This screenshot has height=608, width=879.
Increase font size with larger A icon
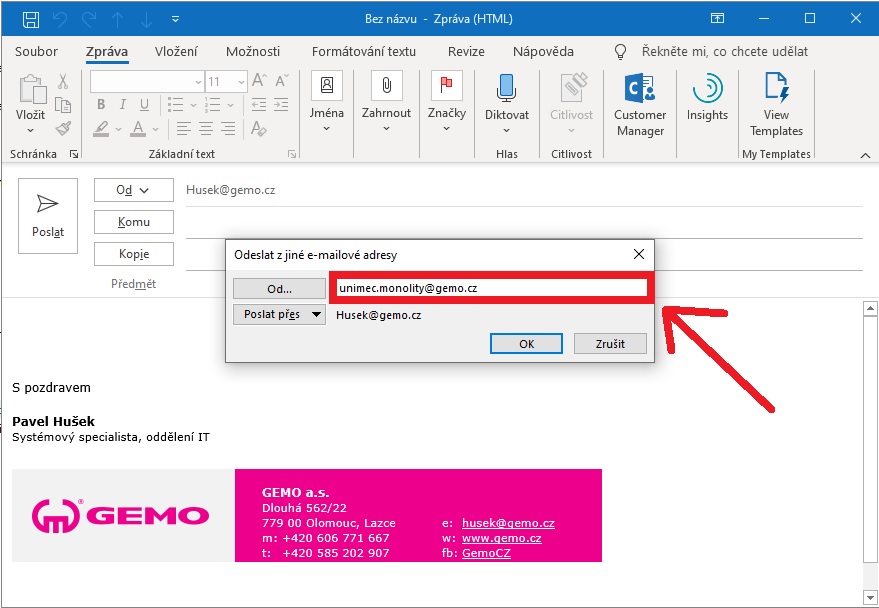(x=258, y=81)
